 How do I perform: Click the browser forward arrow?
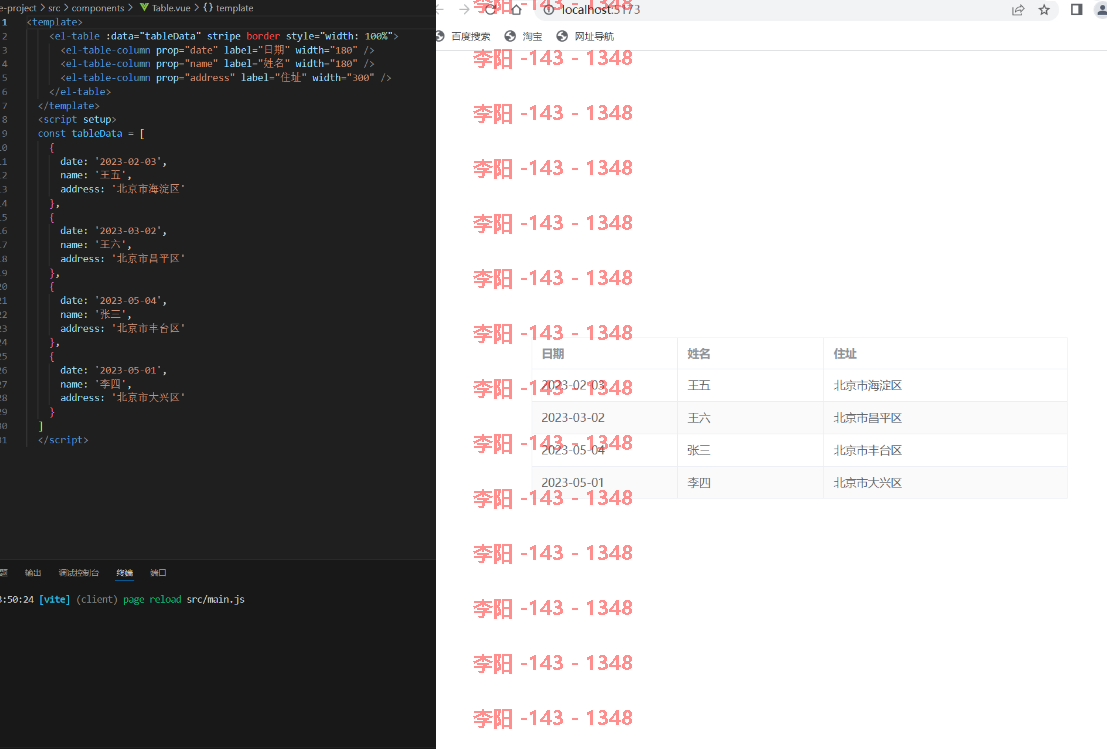[464, 9]
